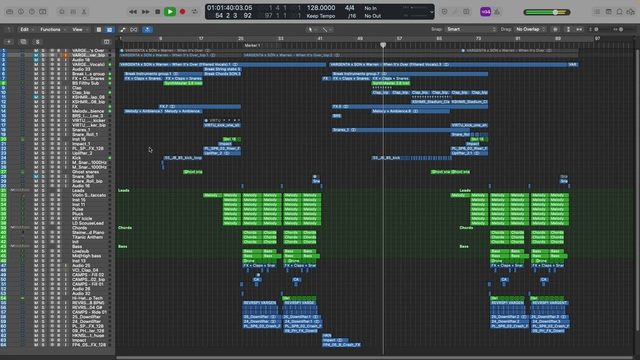Viewport: 640px width, 360px height.
Task: Toggle the Catch Playhead button
Action: [x=147, y=29]
